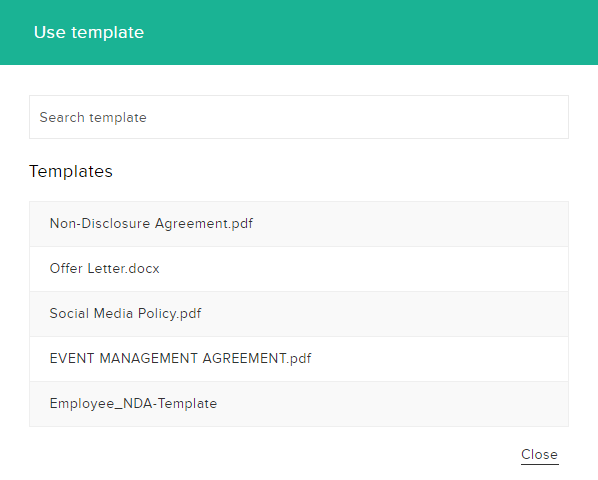Choose the Offer Letter.docx template
The height and width of the screenshot is (480, 598).
[x=299, y=269]
